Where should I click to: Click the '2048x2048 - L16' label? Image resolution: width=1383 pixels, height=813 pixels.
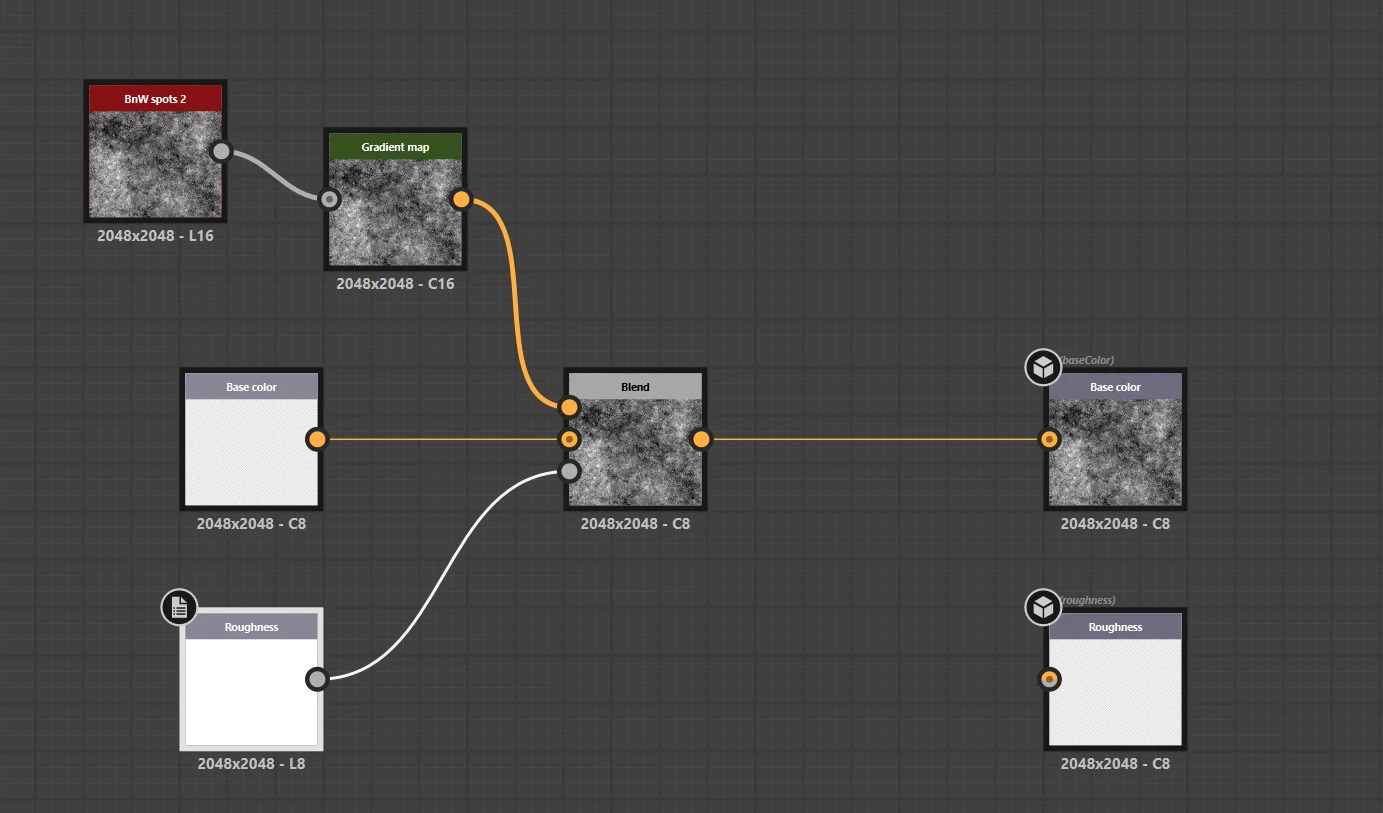155,237
